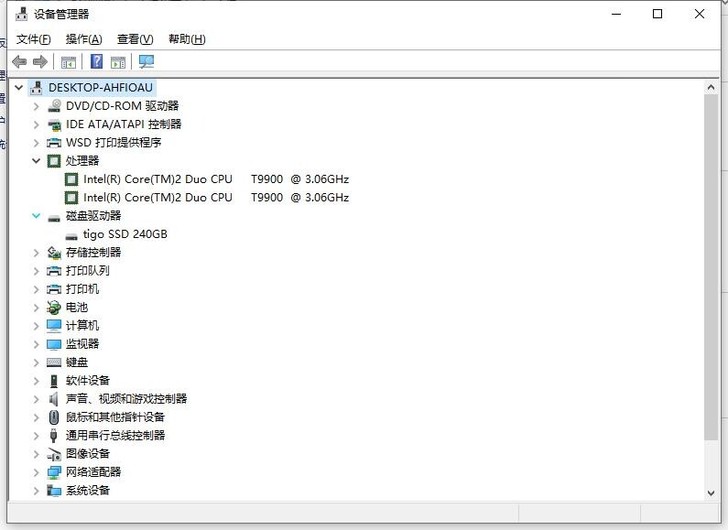Open the 查看(V) menu
Viewport: 728px width, 530px height.
135,39
